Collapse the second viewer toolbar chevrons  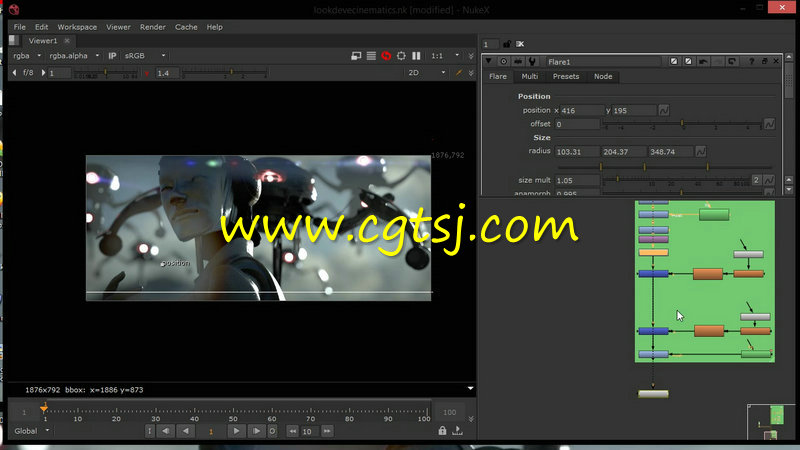[x=471, y=73]
